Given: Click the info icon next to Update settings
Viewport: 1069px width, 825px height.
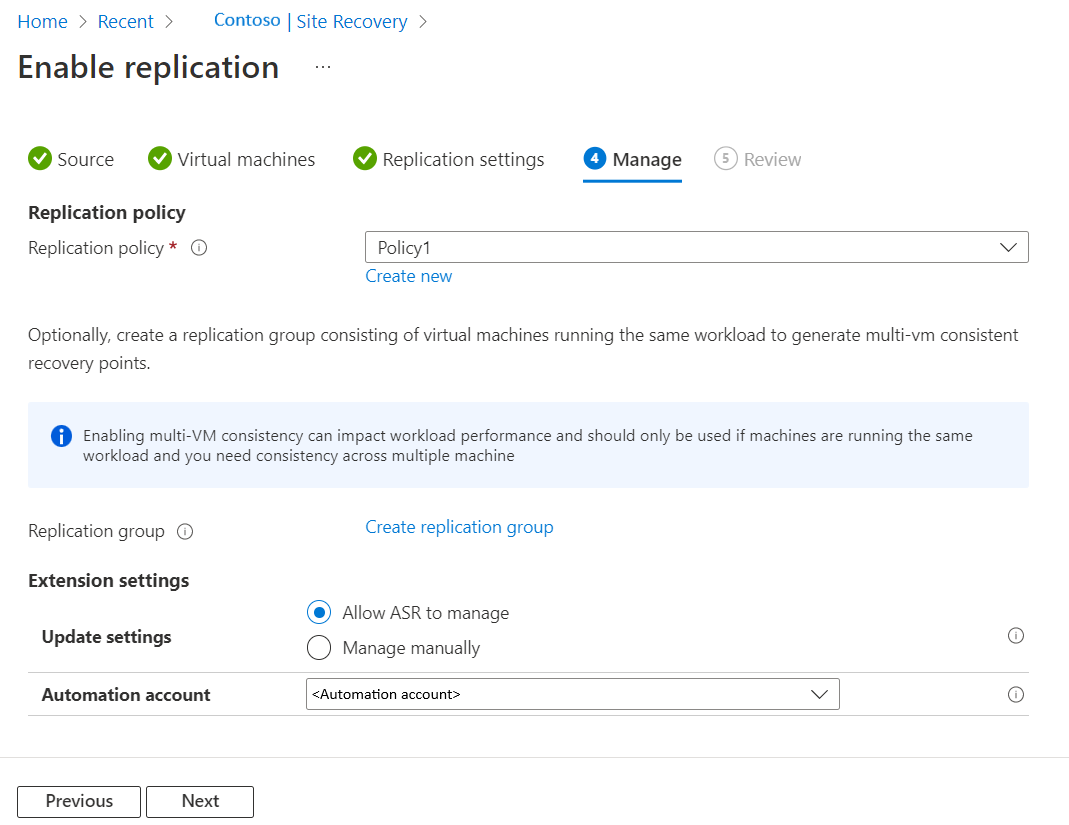Looking at the screenshot, I should point(1016,635).
